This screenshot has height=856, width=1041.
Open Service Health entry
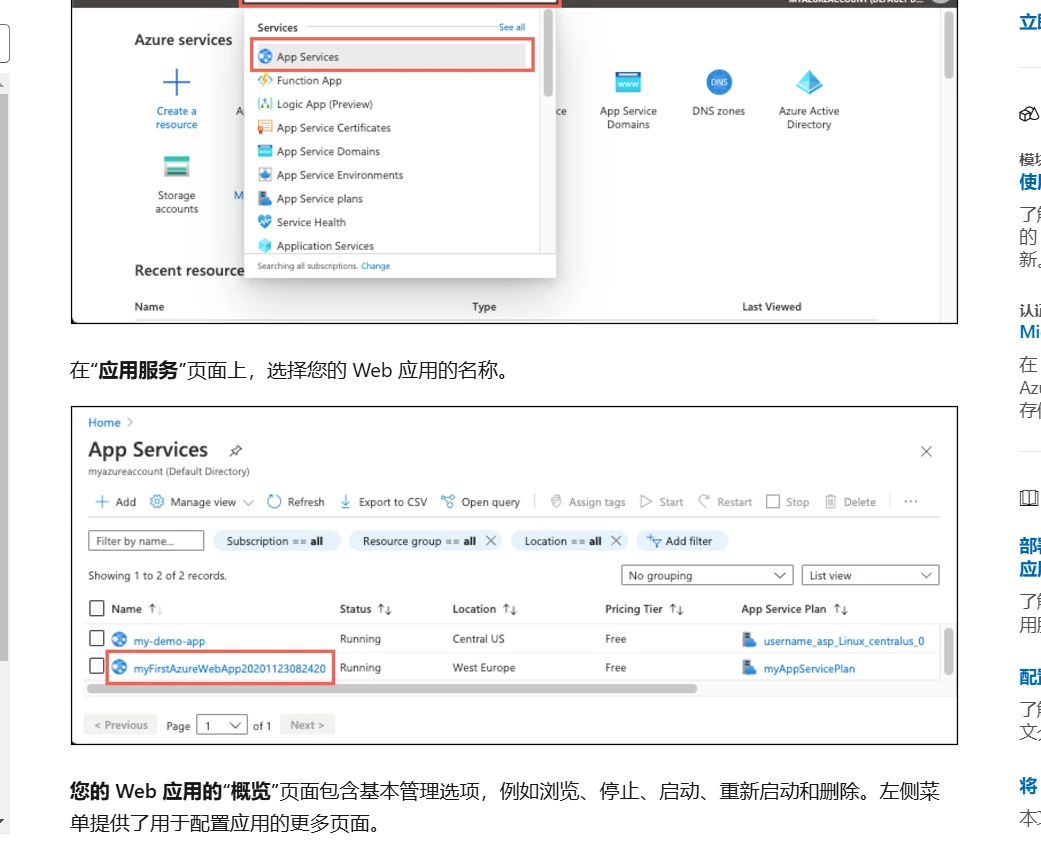point(311,222)
